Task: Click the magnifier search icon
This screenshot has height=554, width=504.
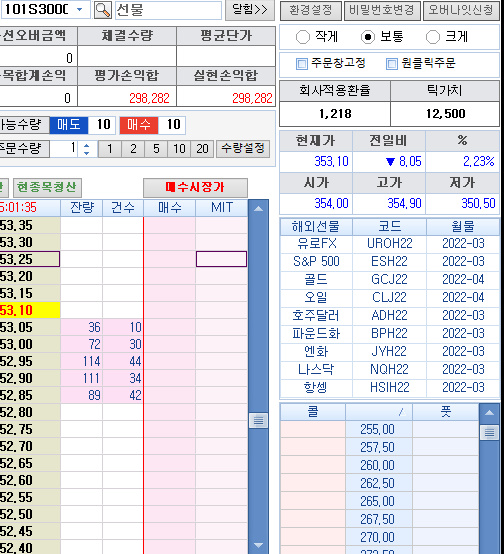Action: pyautogui.click(x=103, y=10)
